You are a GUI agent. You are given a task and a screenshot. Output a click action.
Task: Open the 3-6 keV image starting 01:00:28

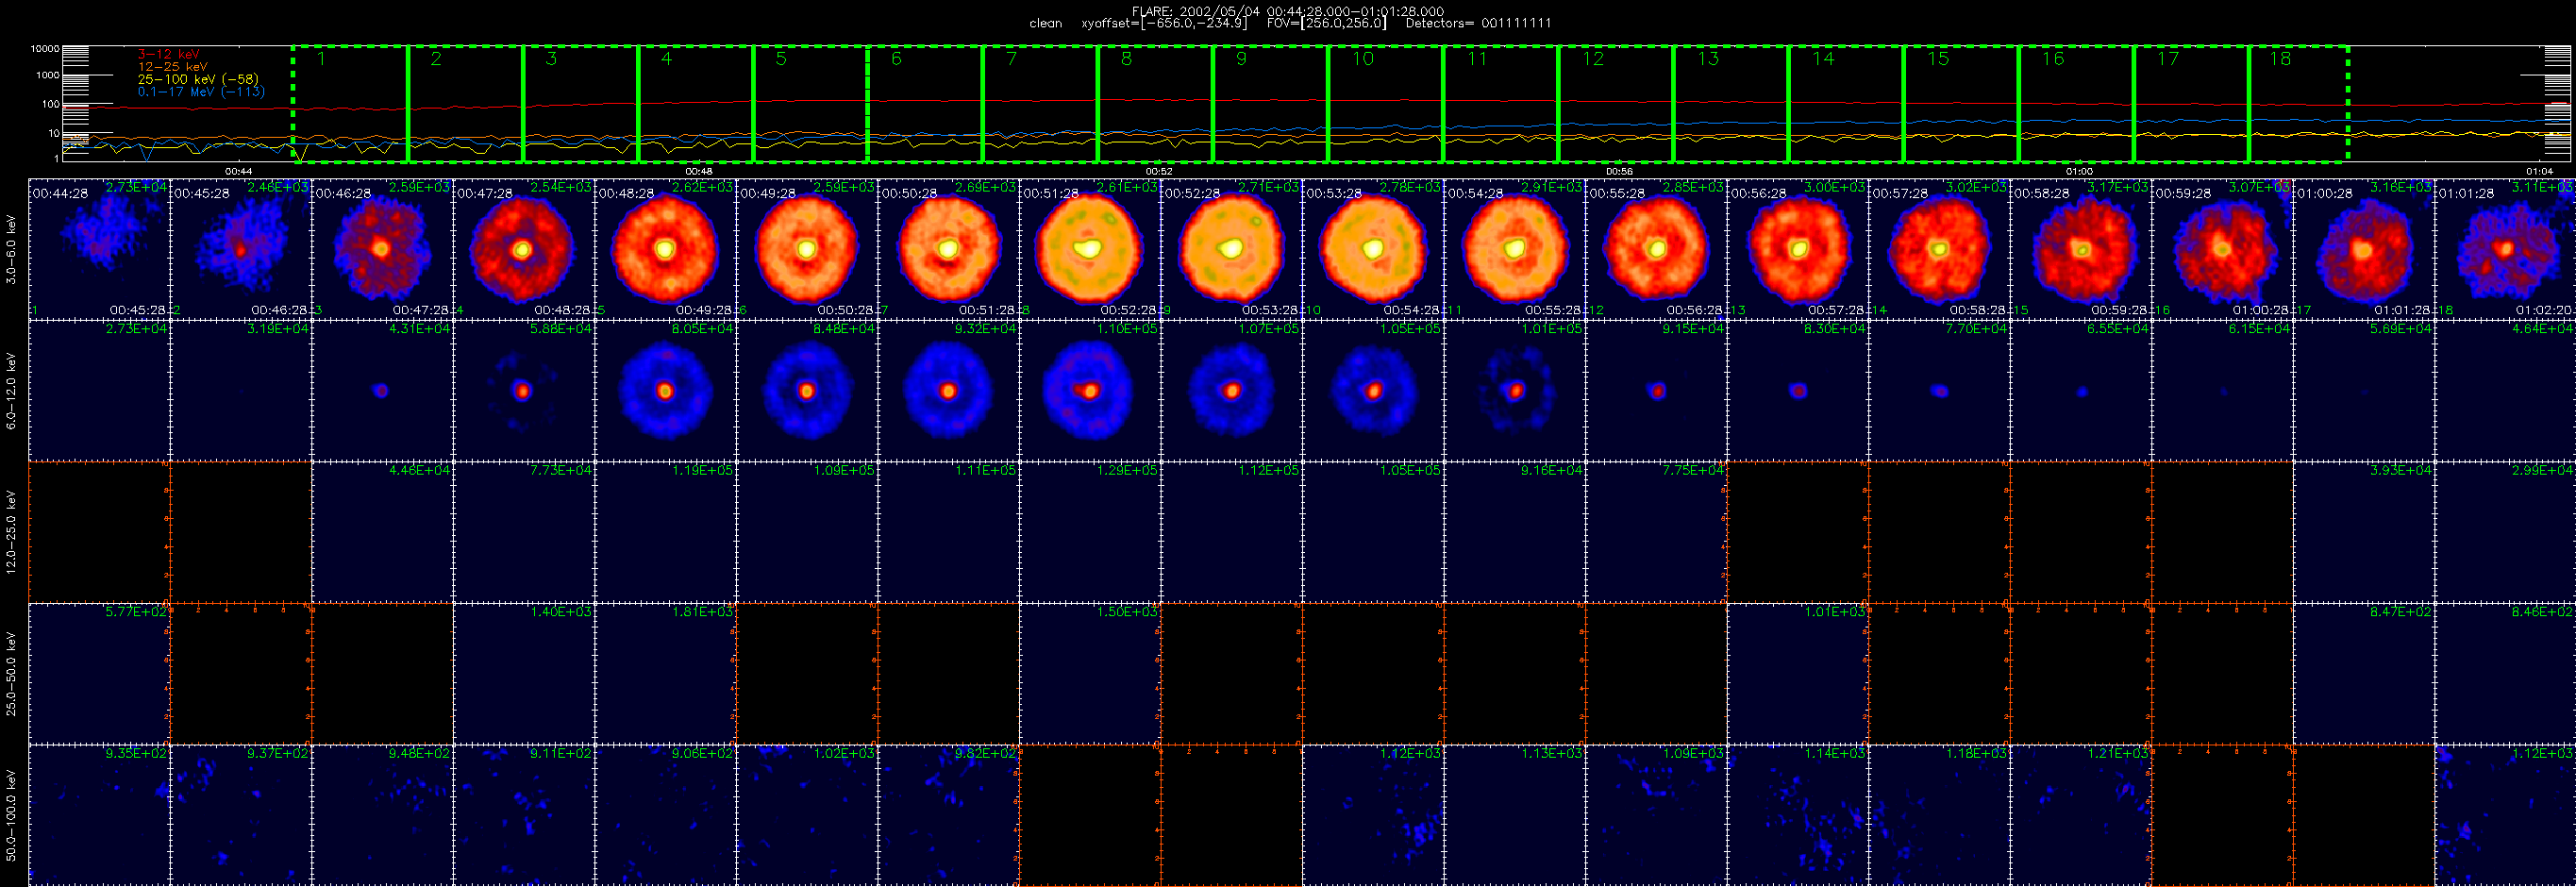2364,249
